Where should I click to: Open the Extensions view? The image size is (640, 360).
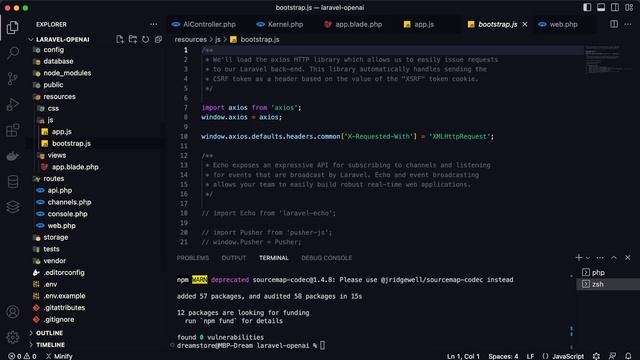pos(13,130)
